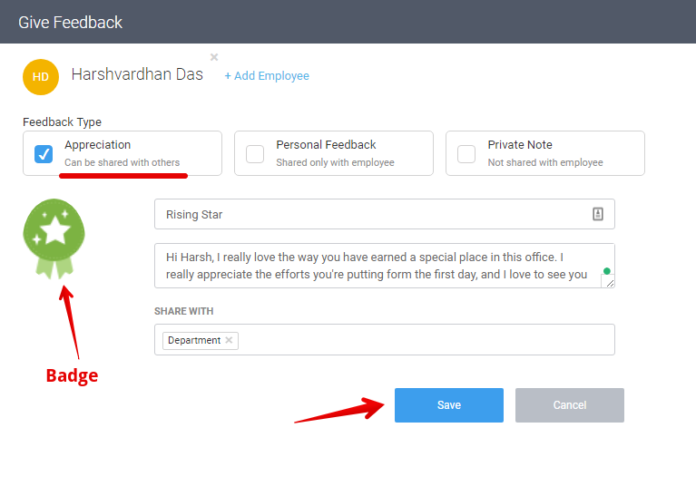Open the Rising Star badge title field
This screenshot has width=696, height=486.
coord(370,214)
